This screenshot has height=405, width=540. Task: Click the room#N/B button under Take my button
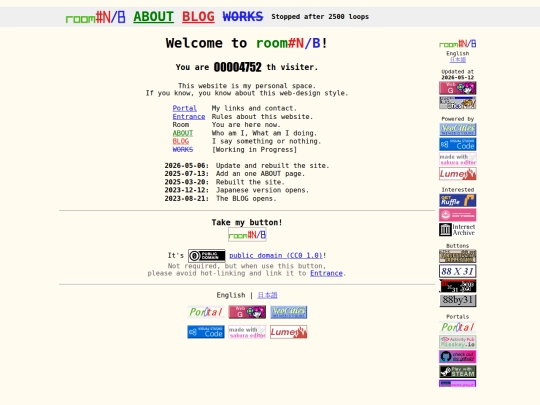pyautogui.click(x=247, y=235)
